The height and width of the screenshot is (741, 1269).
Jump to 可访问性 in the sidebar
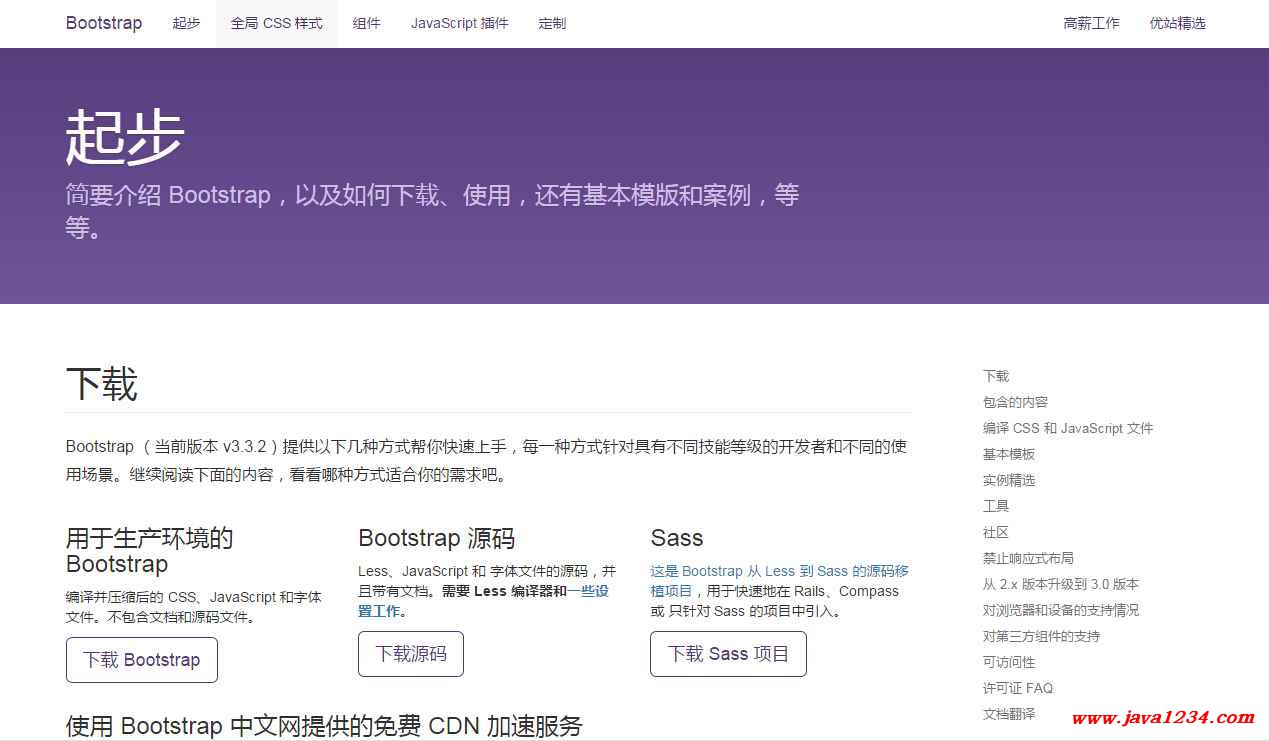[x=1009, y=662]
